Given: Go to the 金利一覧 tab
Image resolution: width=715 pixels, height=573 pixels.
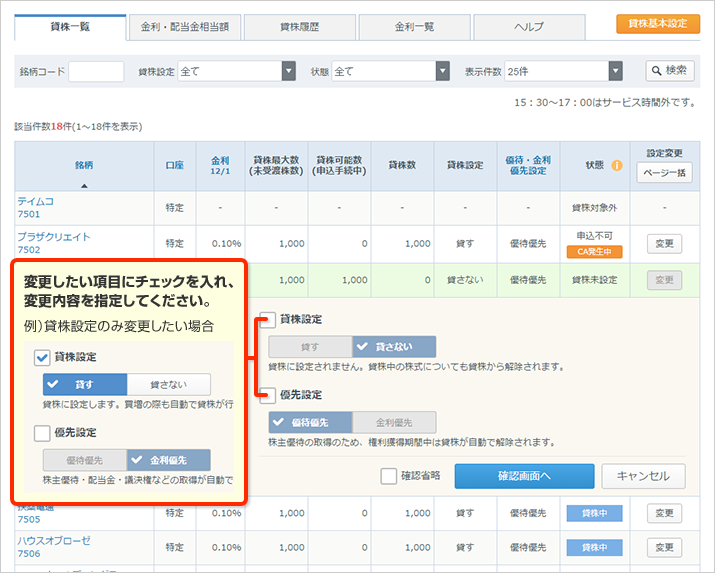Looking at the screenshot, I should pos(414,27).
